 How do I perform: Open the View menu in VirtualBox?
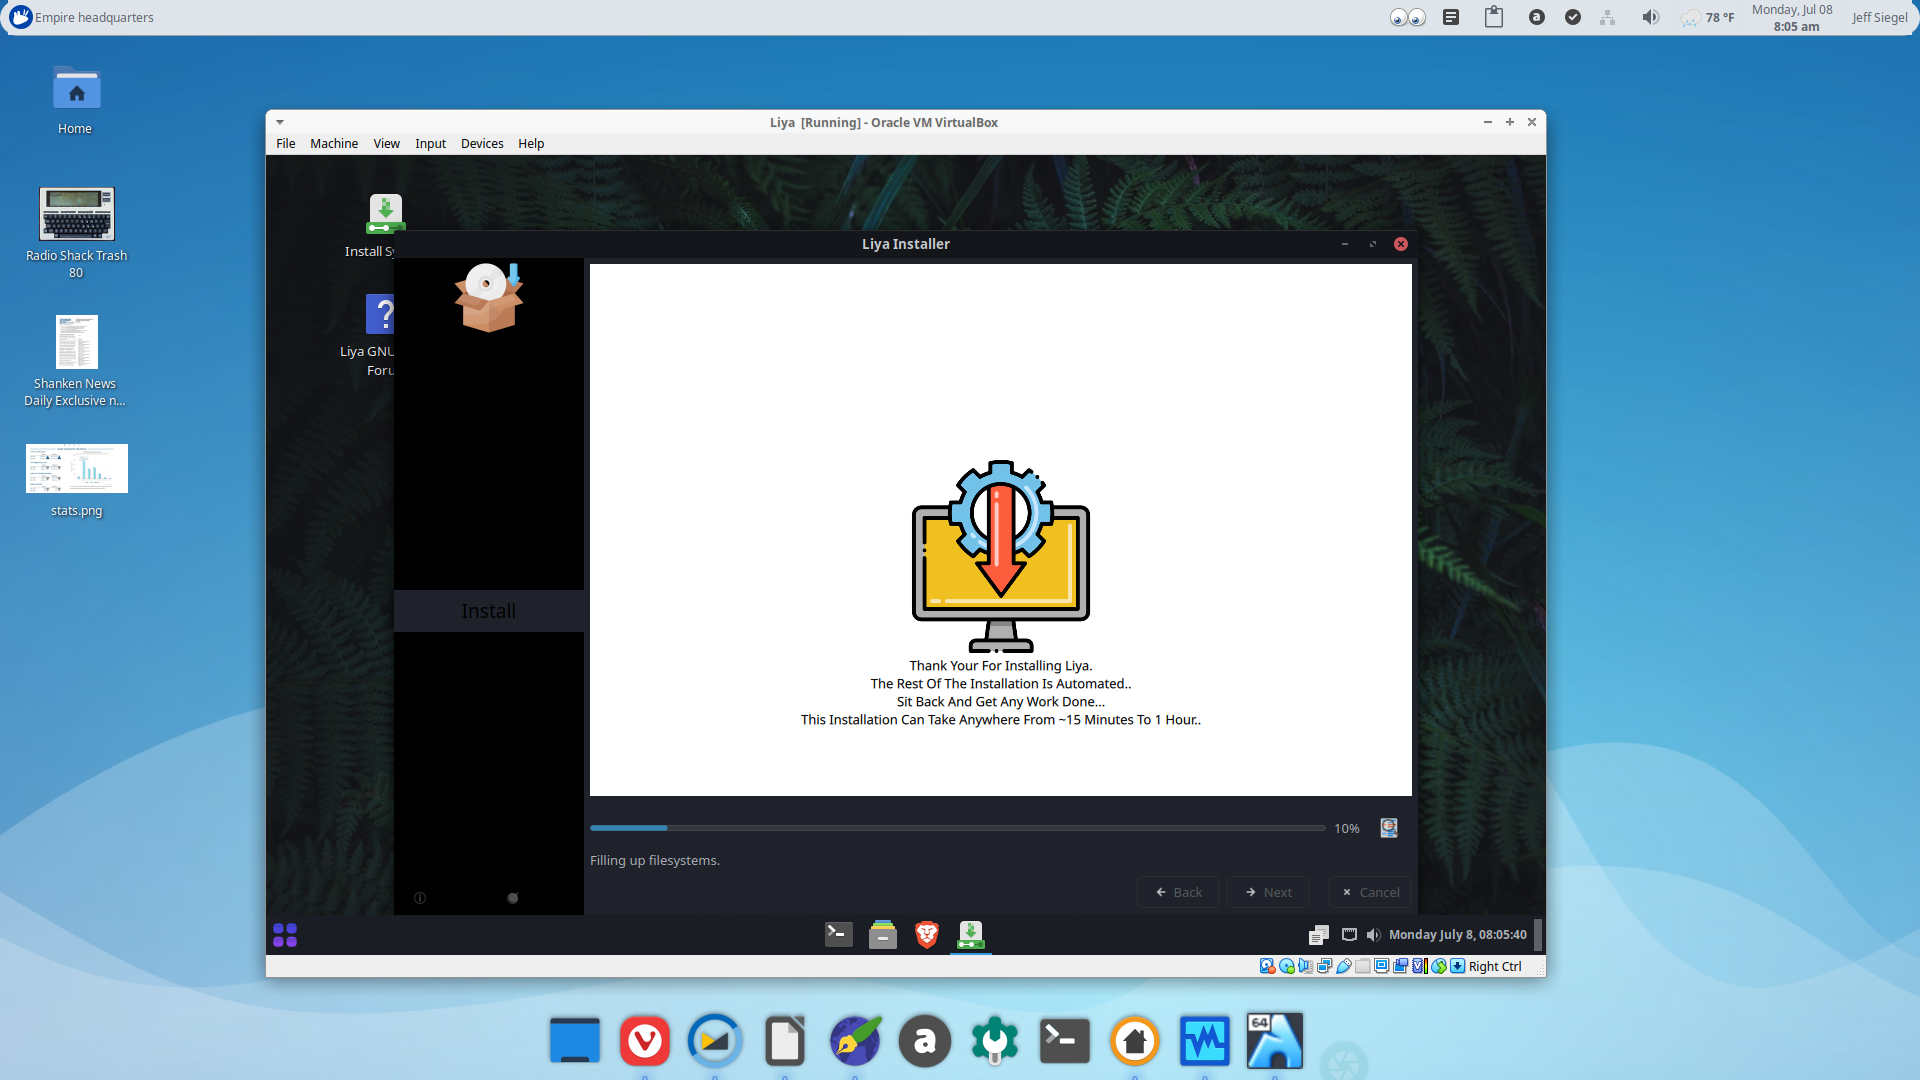(x=387, y=144)
